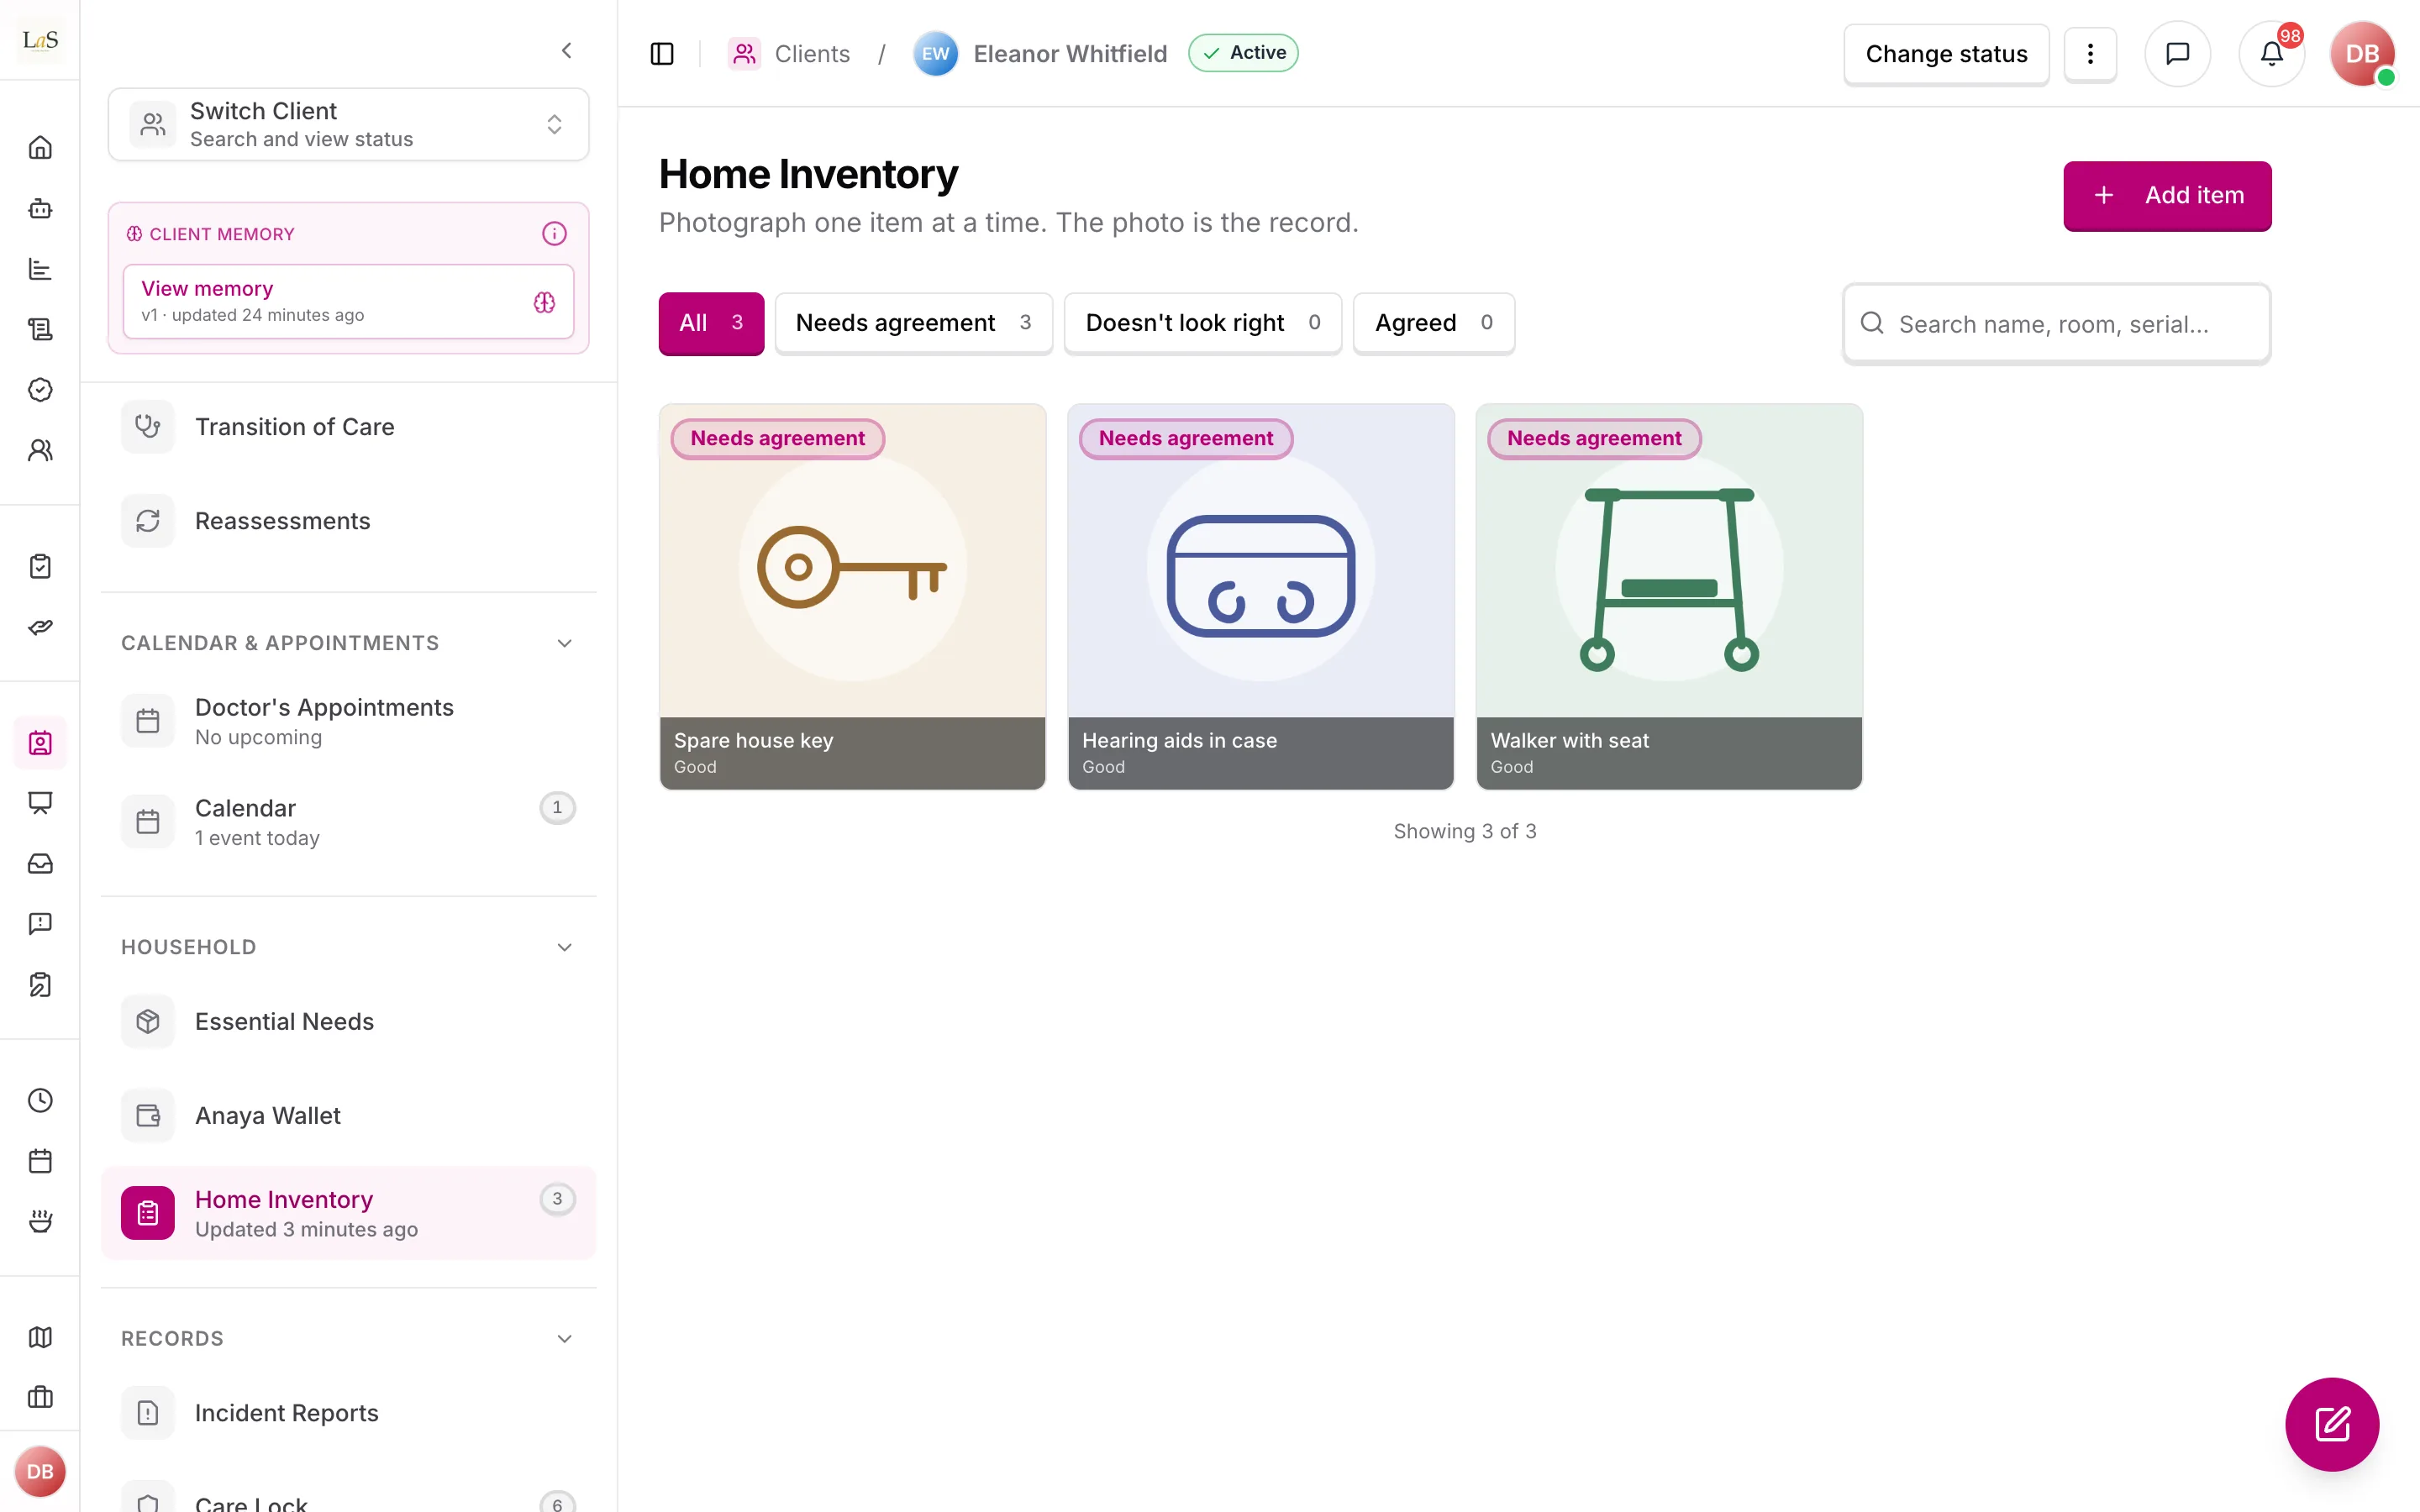Open Essential Needs in sidebar
The height and width of the screenshot is (1512, 2420).
pos(348,1021)
